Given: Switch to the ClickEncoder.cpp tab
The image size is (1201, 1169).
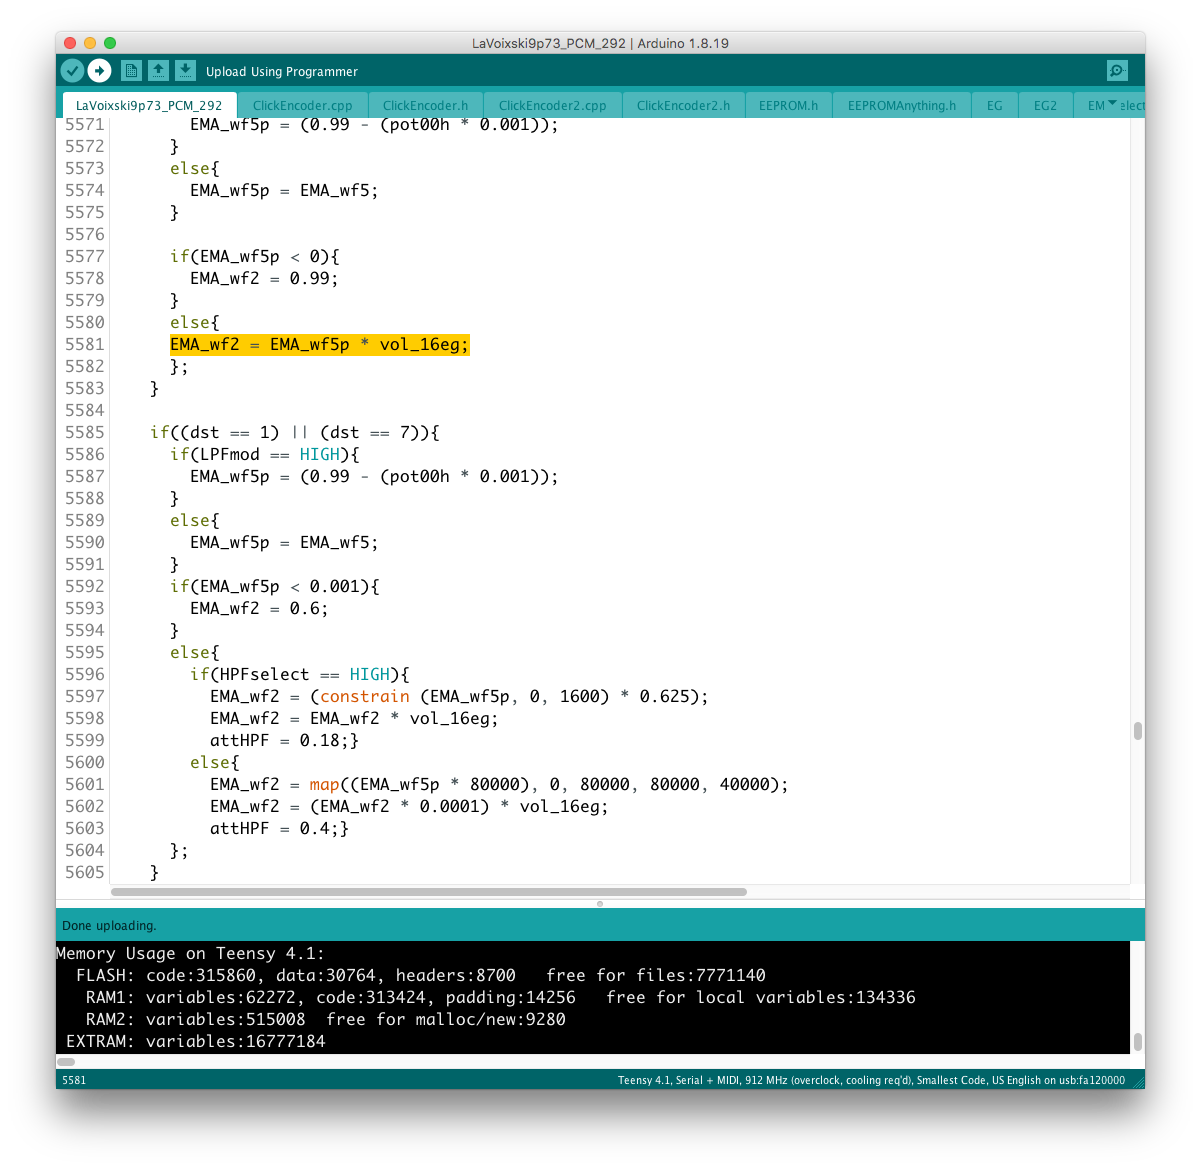Looking at the screenshot, I should [302, 105].
